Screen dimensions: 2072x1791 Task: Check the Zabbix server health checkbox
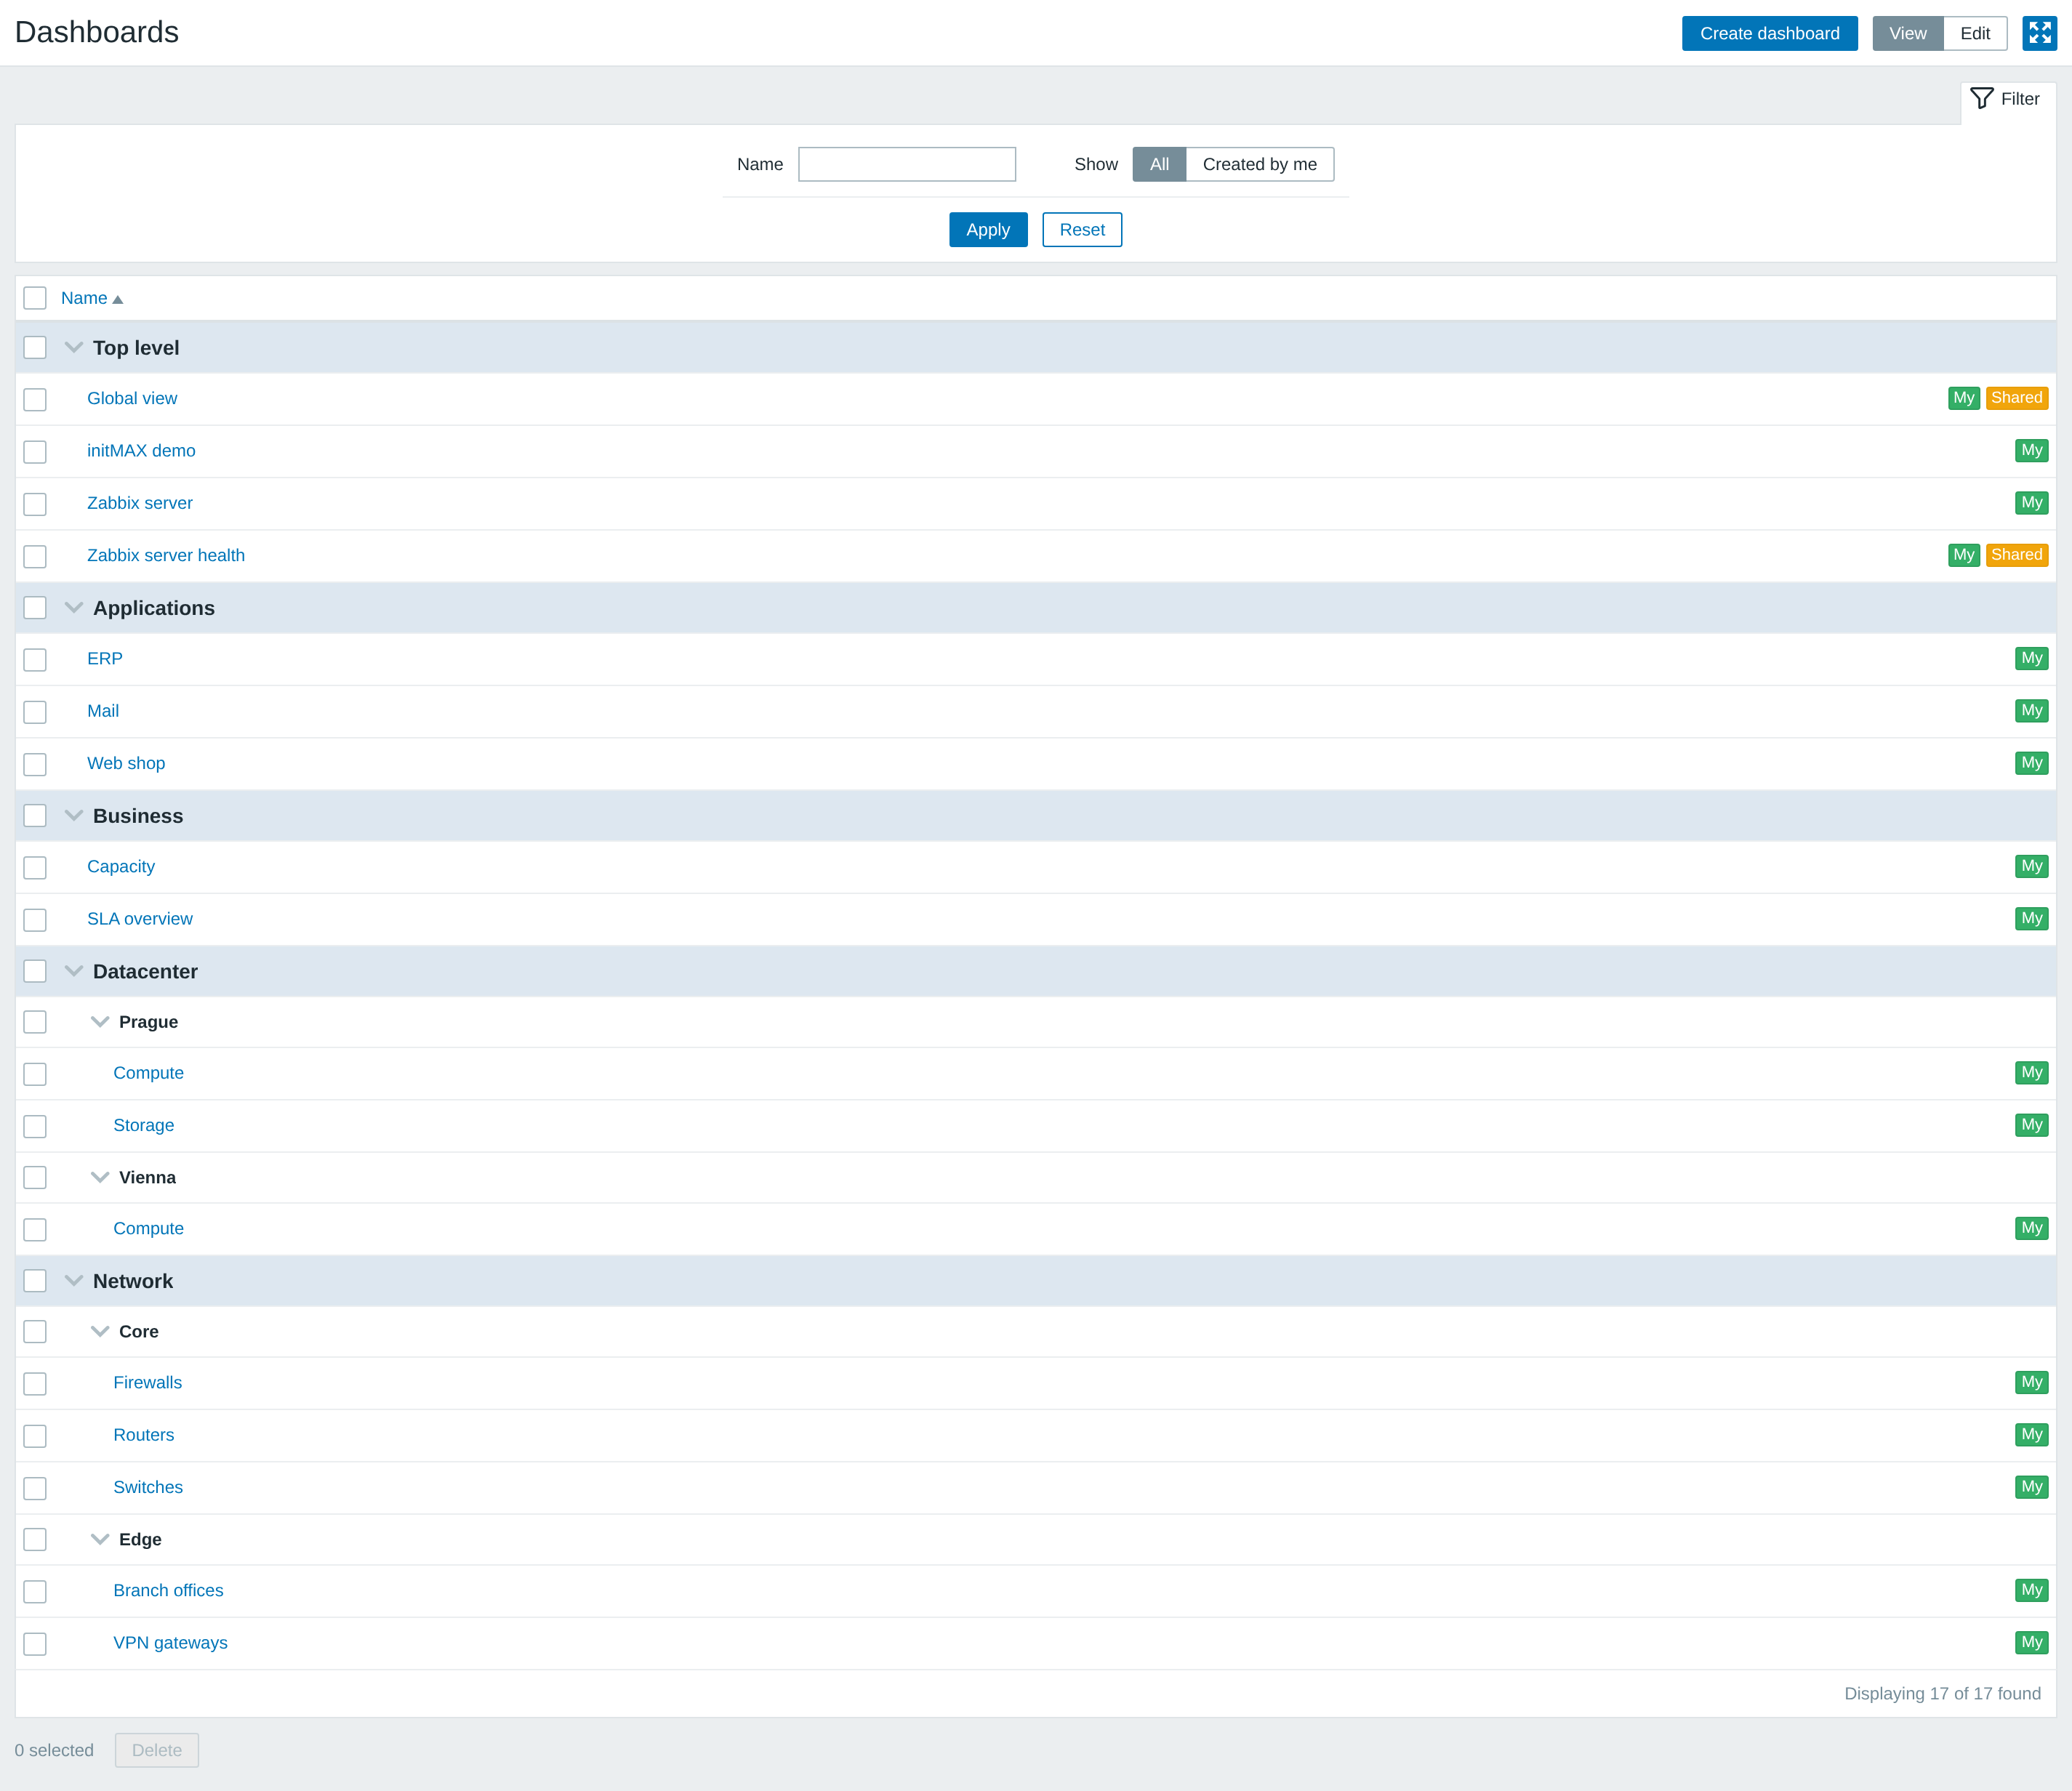click(35, 556)
